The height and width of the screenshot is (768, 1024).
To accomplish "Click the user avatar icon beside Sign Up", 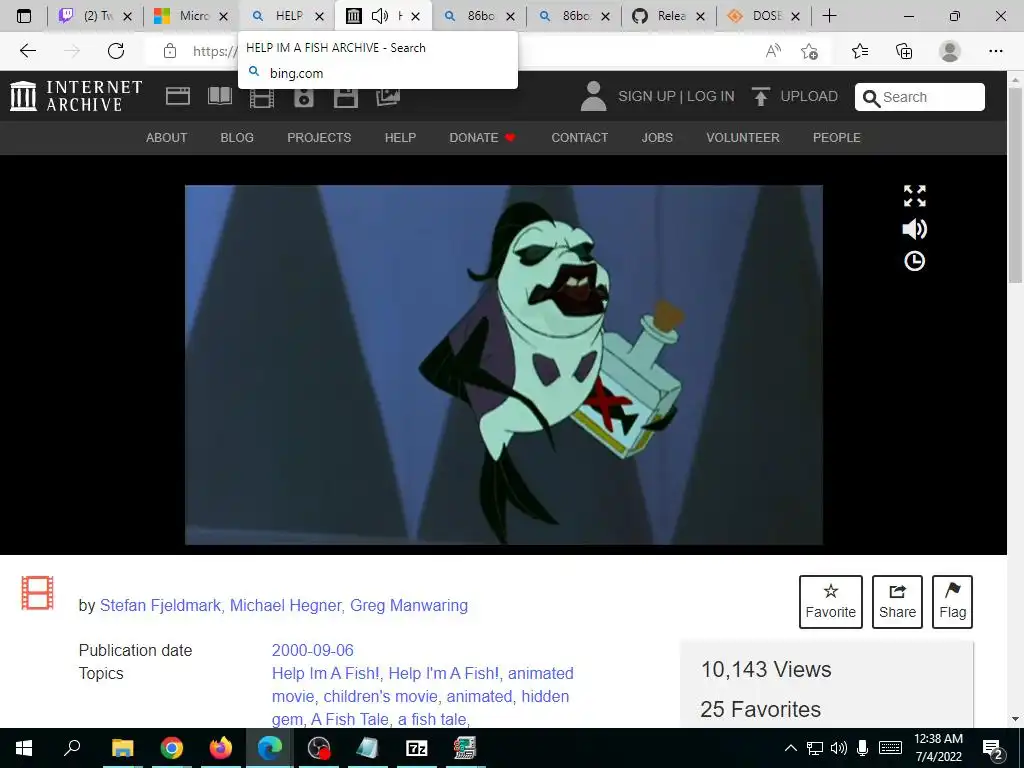I will tap(594, 96).
